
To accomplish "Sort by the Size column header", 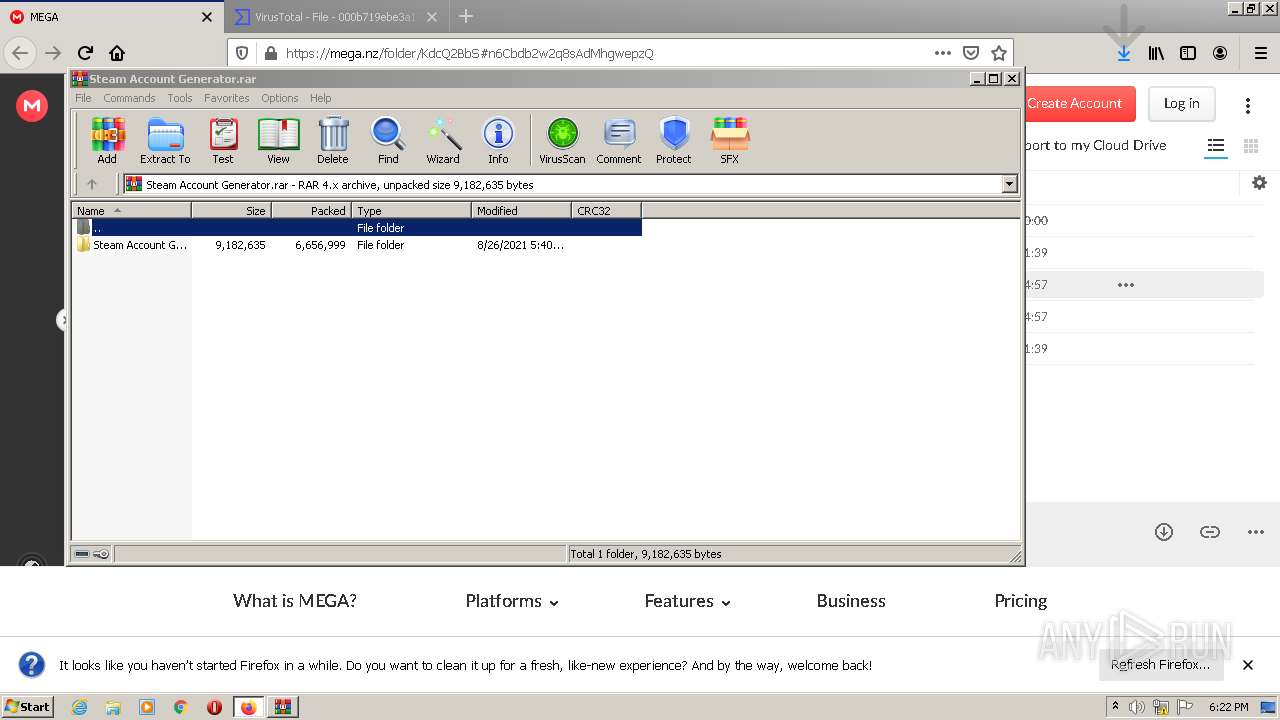I will [x=231, y=210].
